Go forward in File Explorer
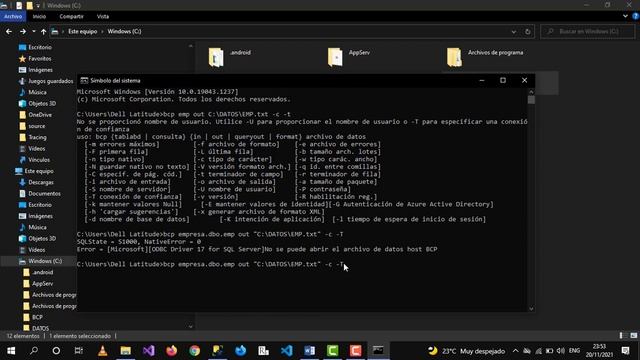Screen dimensions: 640x360 [x=23, y=31]
